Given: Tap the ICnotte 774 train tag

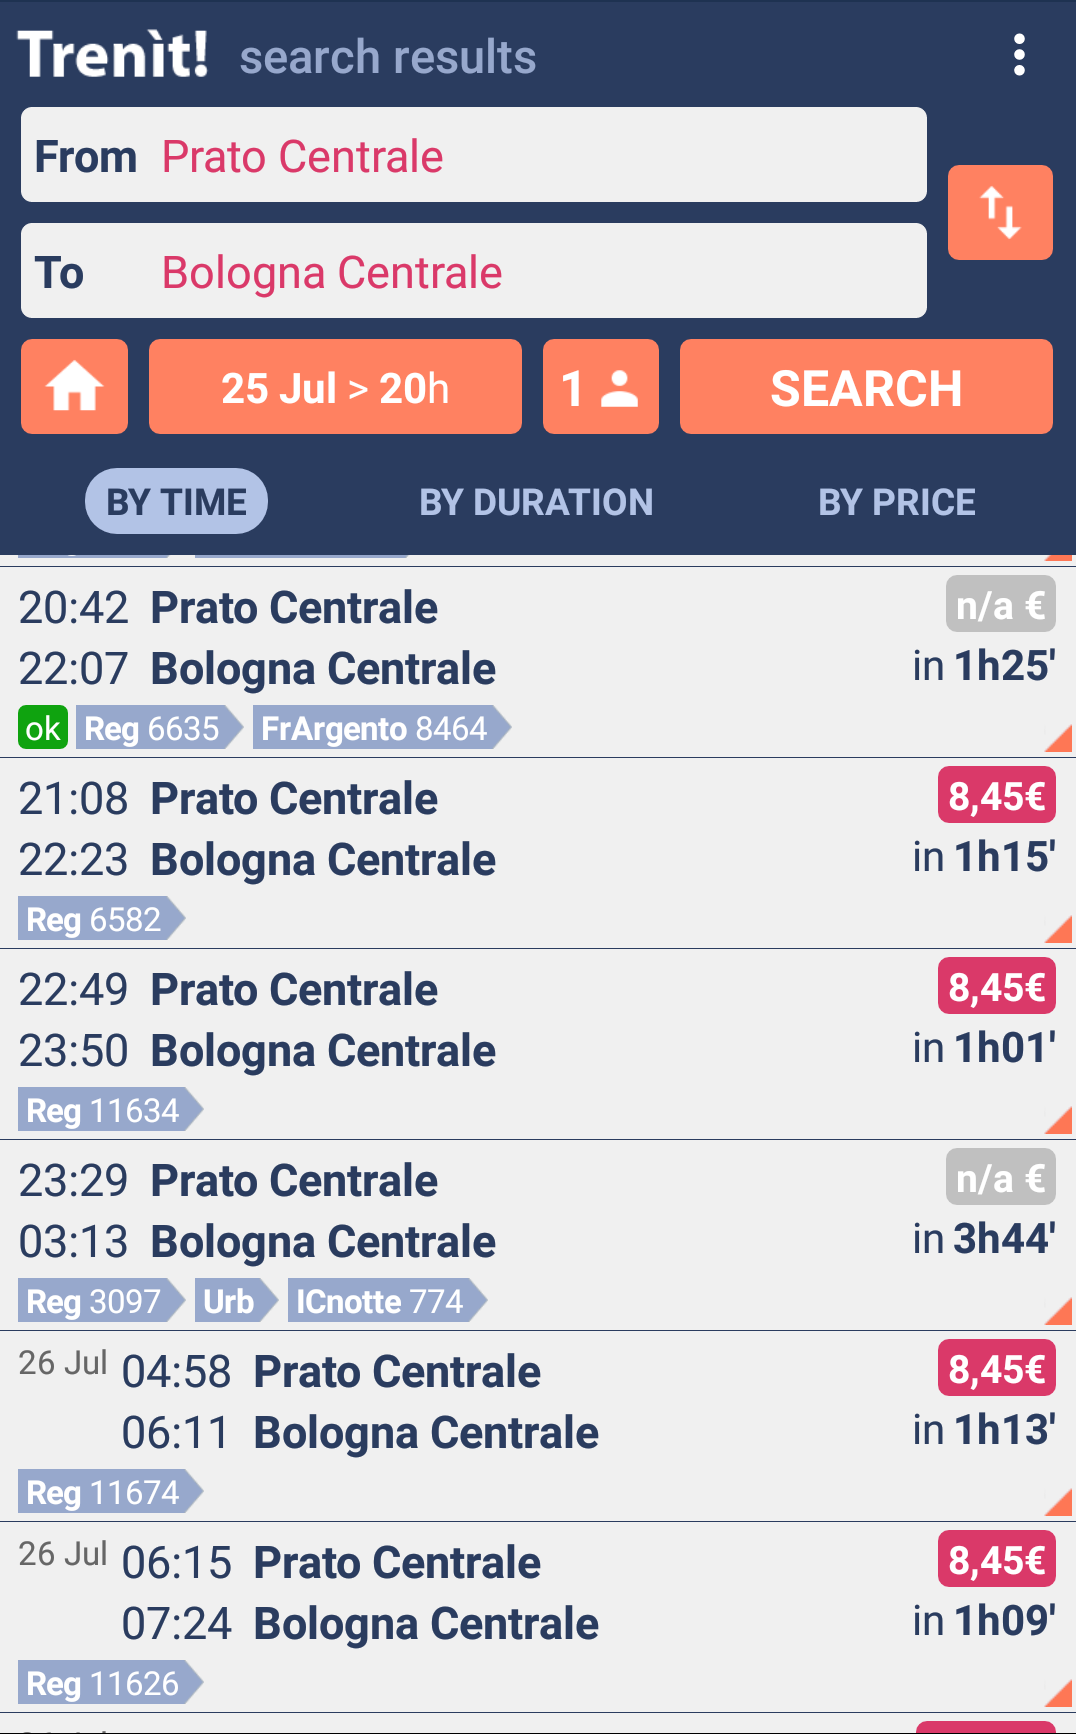Looking at the screenshot, I should (380, 1301).
